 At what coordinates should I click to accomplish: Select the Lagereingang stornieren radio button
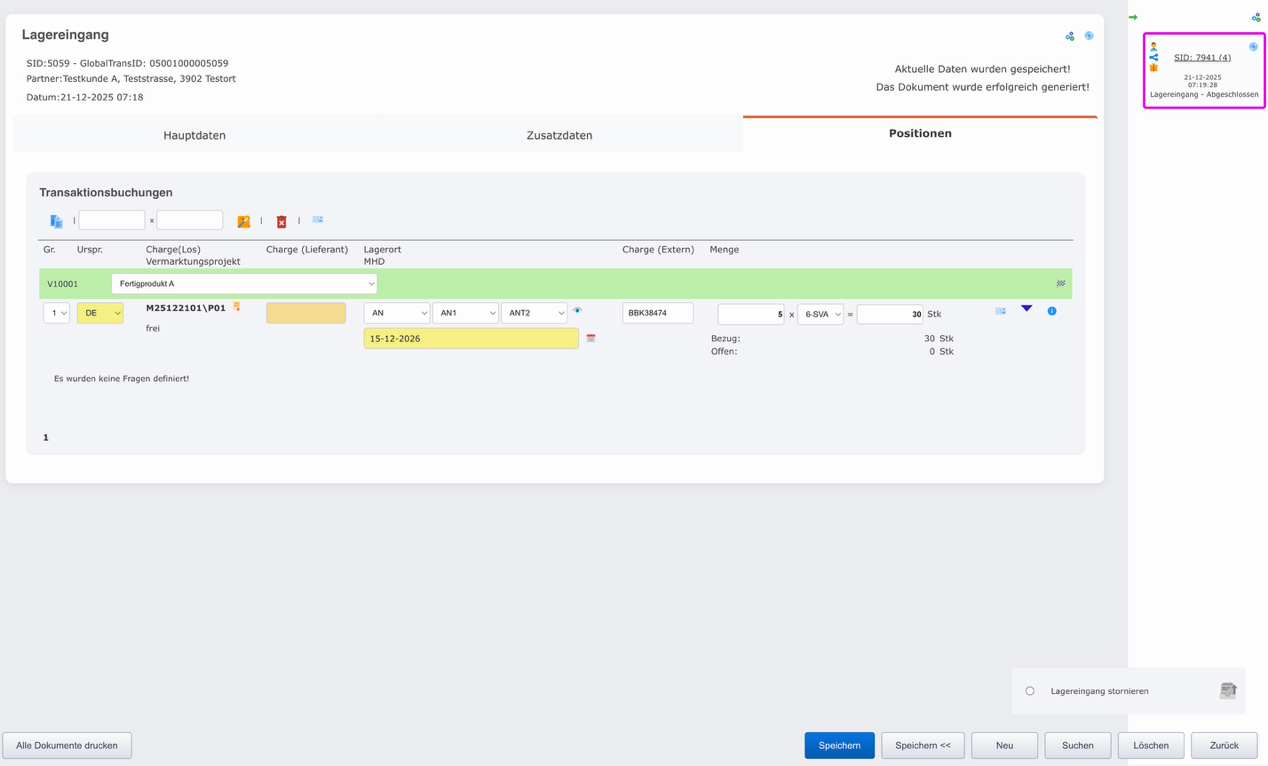[x=1030, y=691]
